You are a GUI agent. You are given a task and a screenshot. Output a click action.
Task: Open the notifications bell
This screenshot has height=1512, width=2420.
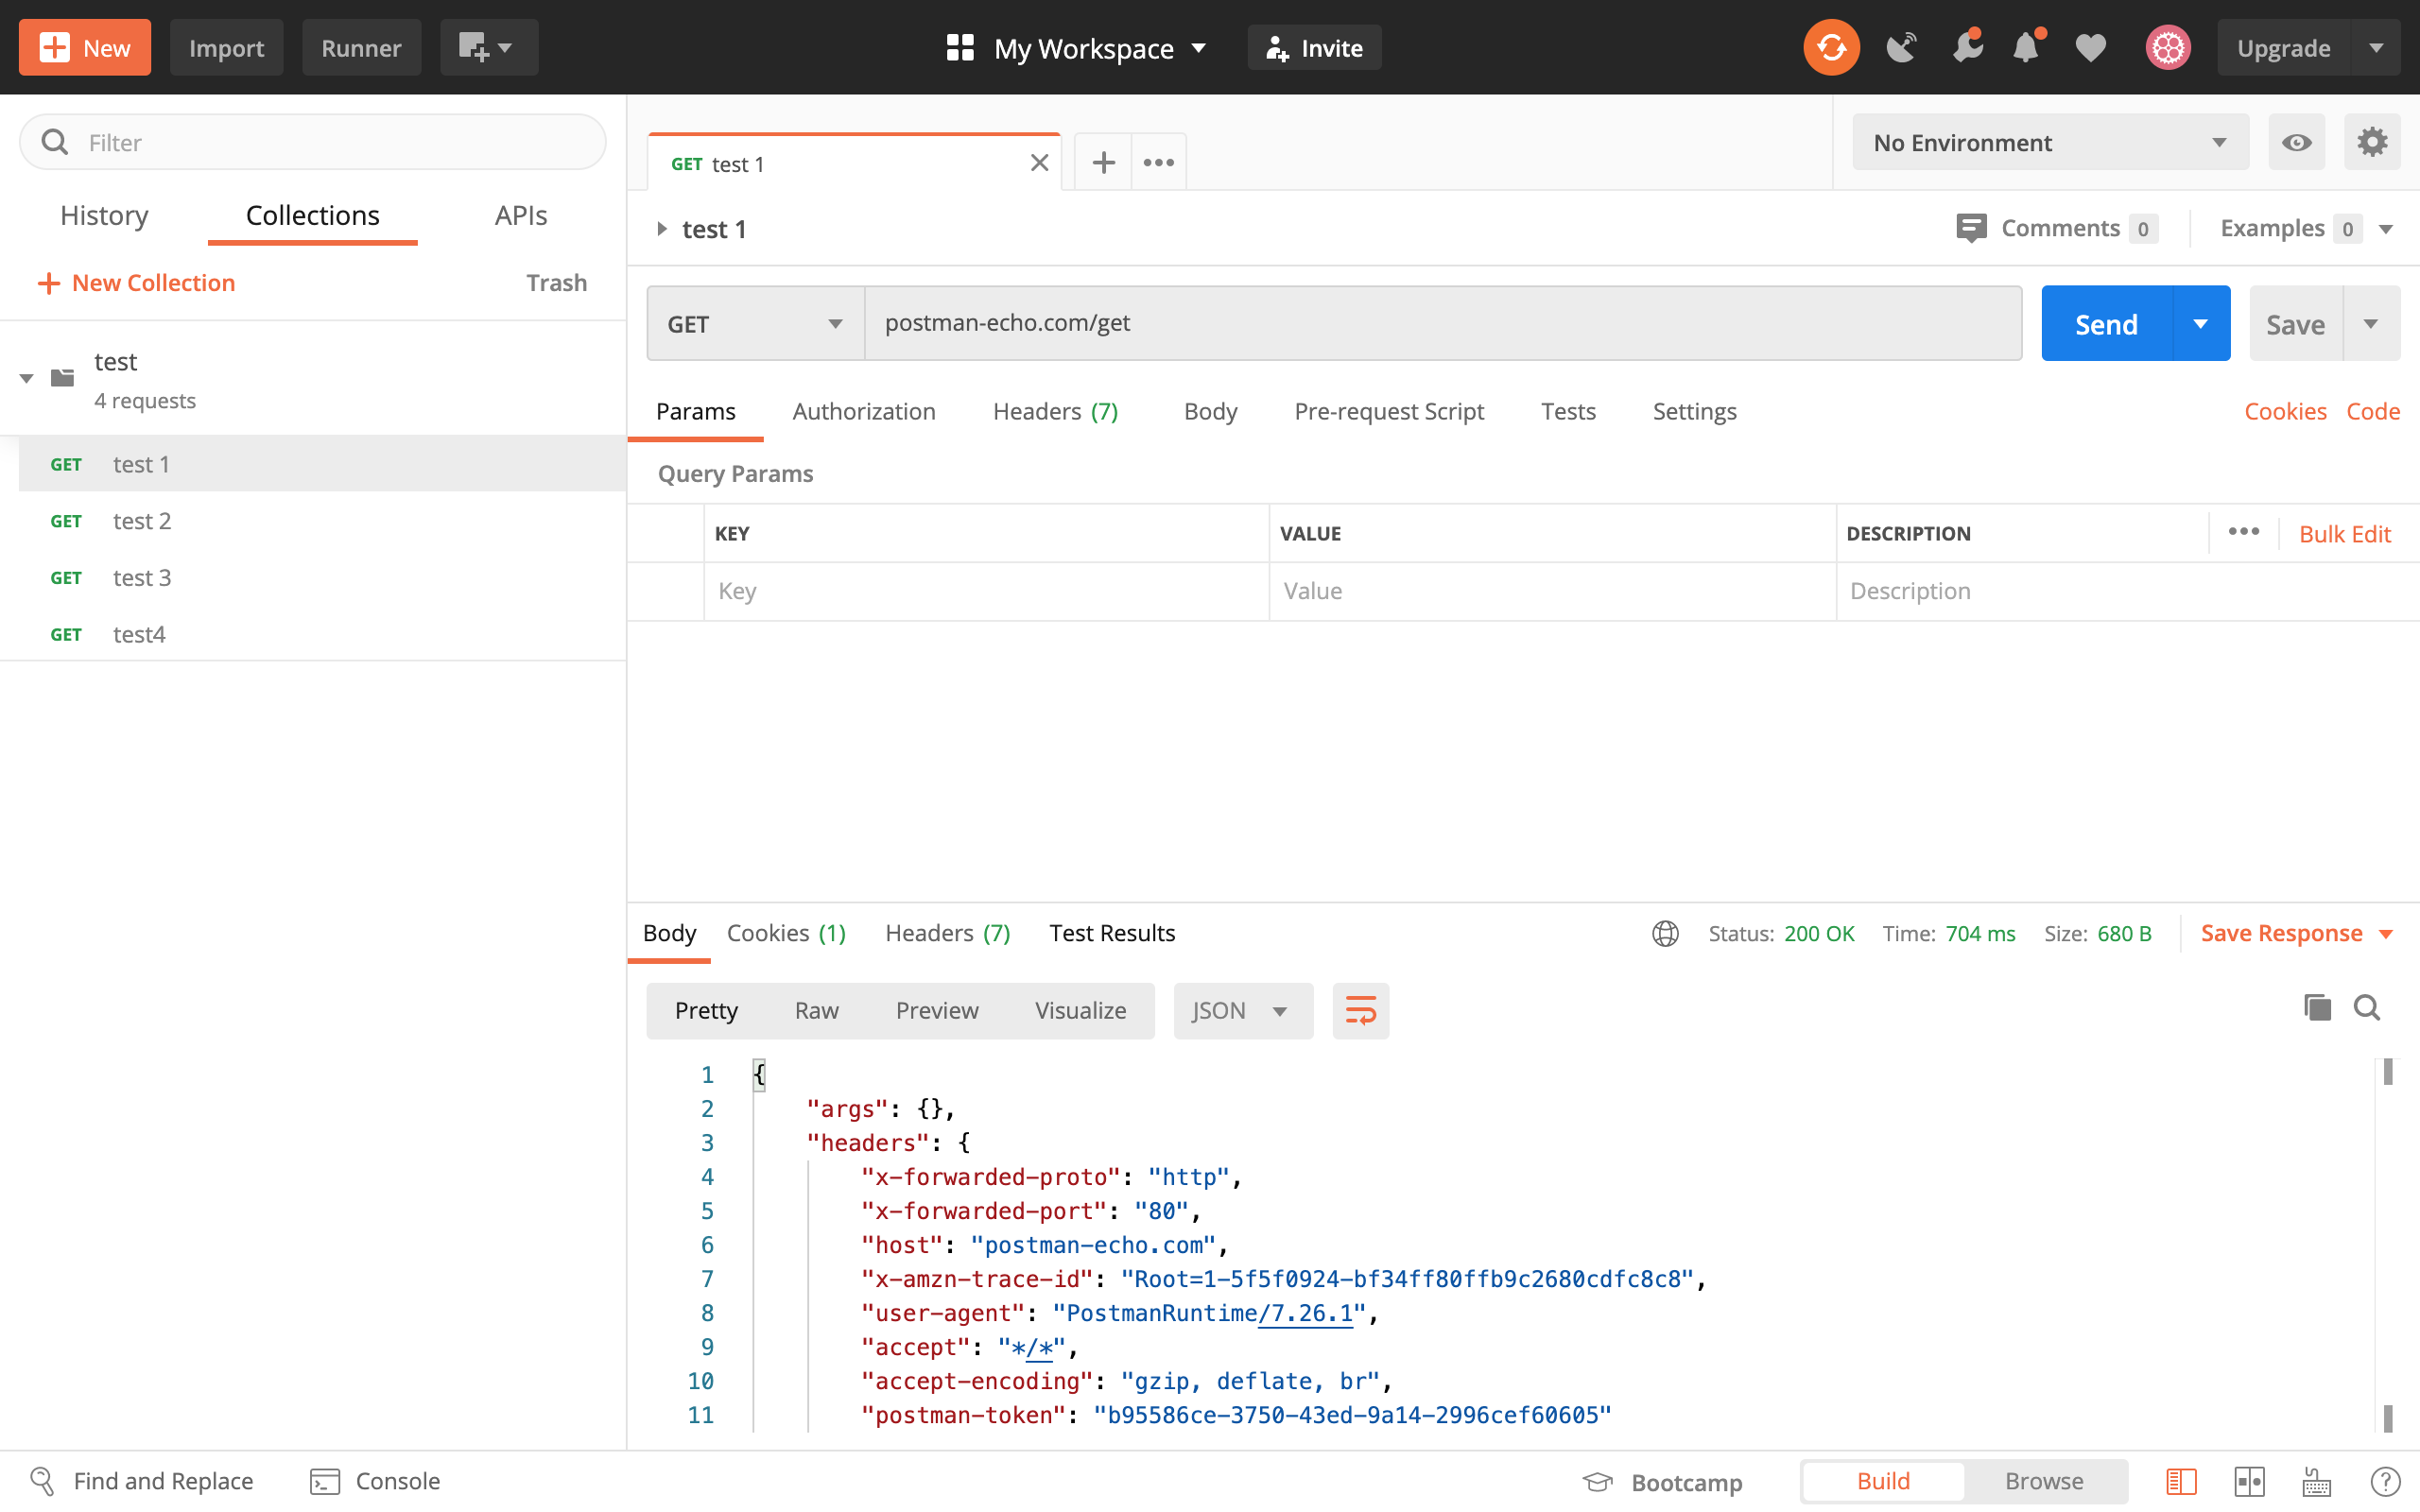click(2027, 47)
